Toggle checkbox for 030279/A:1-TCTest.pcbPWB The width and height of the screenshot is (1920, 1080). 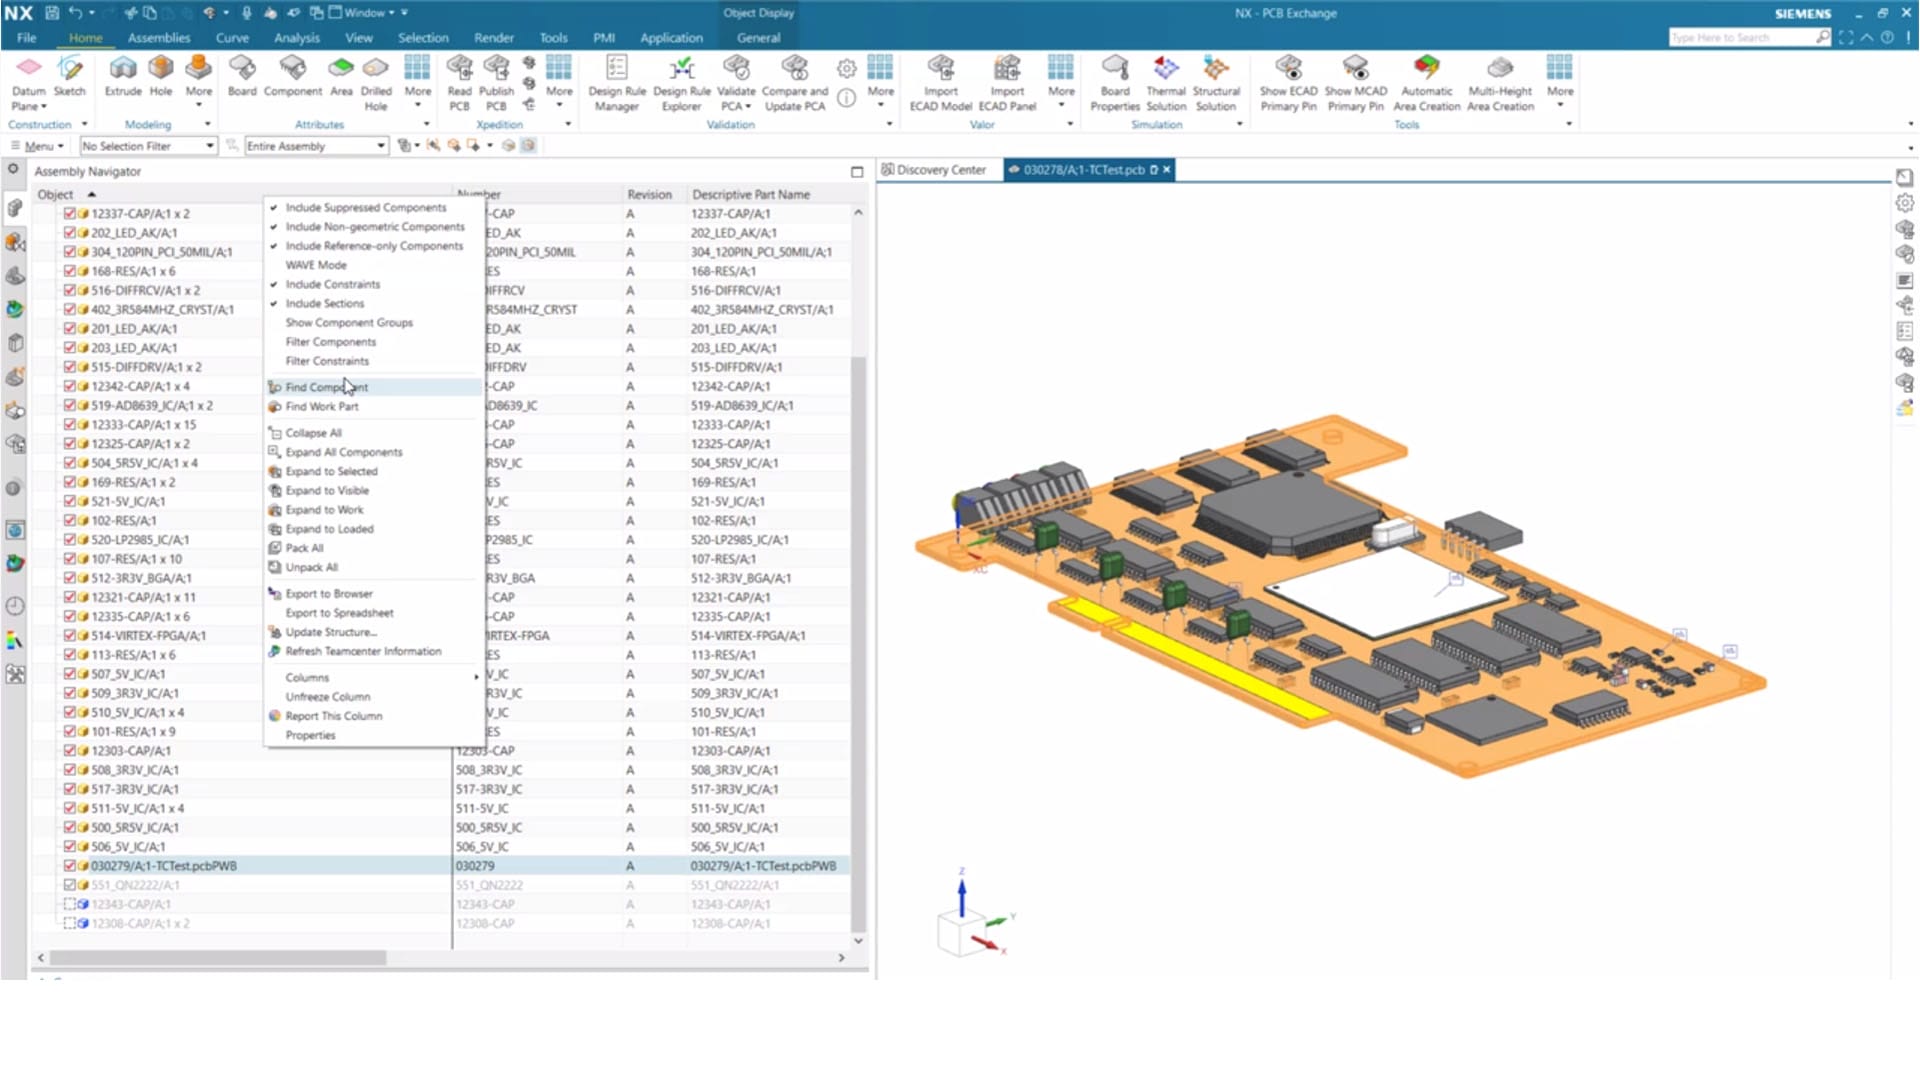tap(69, 865)
